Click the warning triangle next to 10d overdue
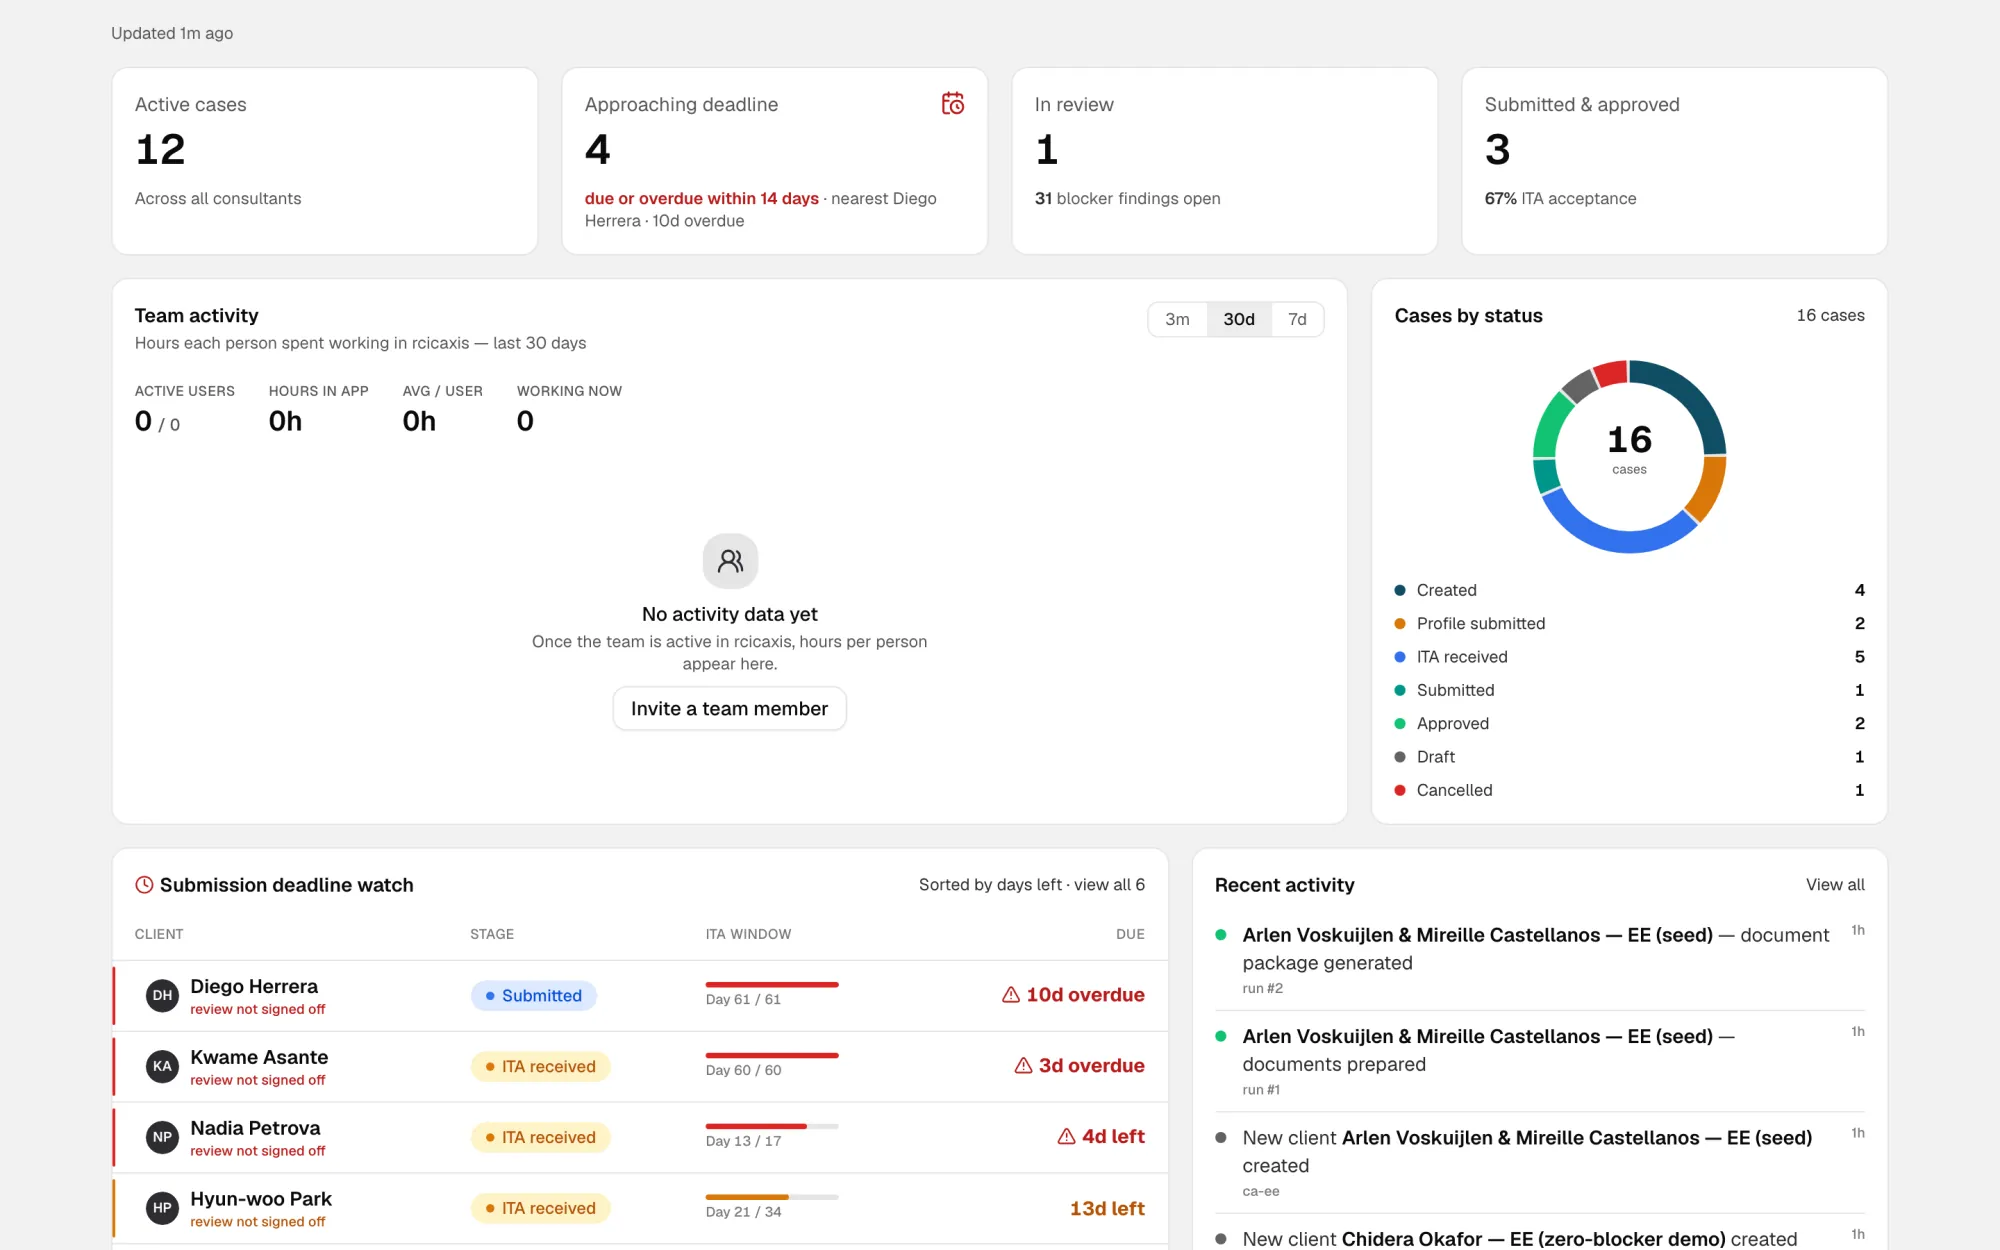 pos(1011,995)
